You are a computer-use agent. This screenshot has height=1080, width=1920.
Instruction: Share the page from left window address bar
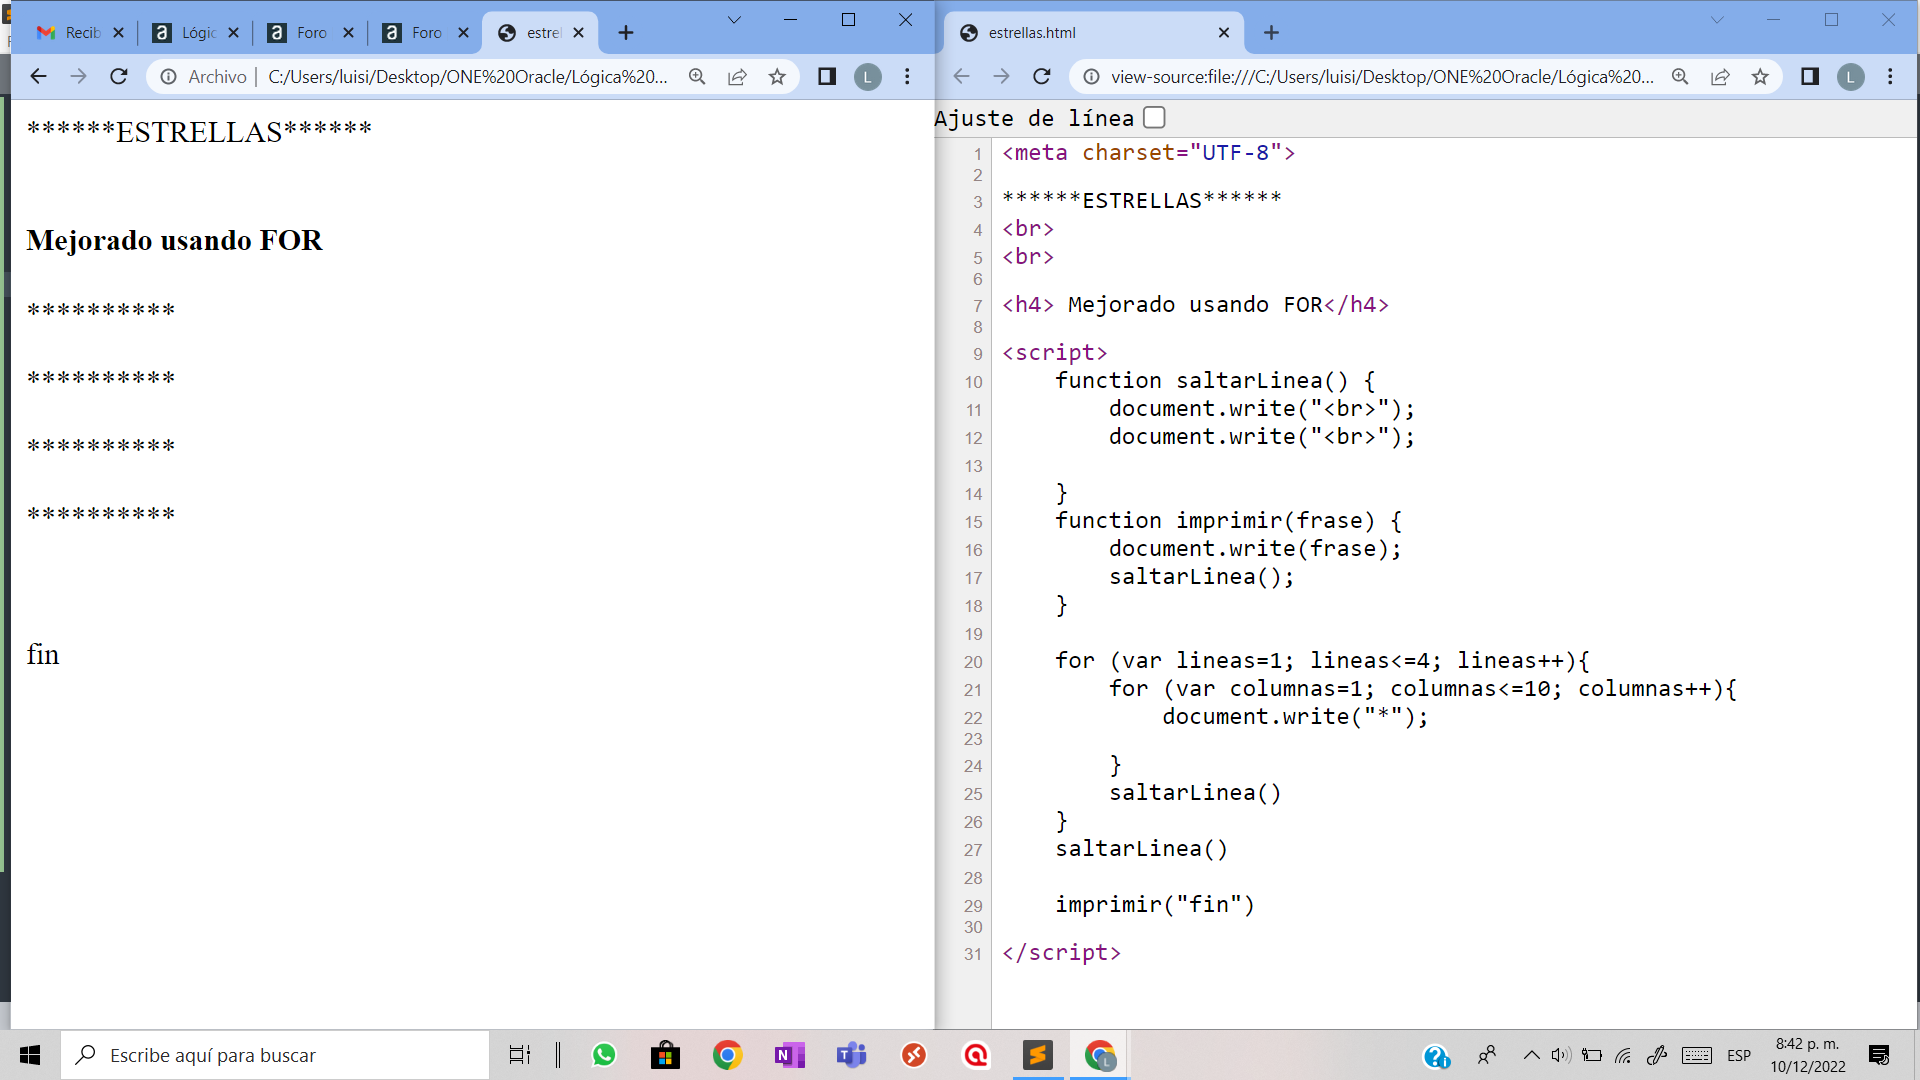tap(737, 77)
